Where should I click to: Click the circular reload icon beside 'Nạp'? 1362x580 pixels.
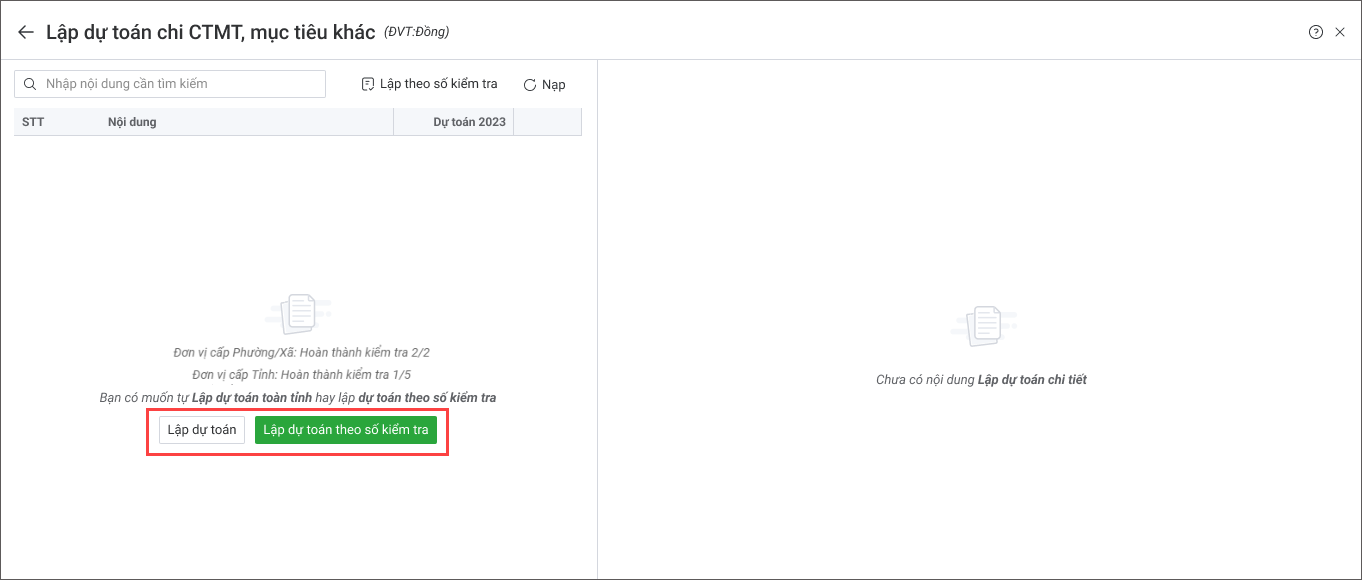530,85
